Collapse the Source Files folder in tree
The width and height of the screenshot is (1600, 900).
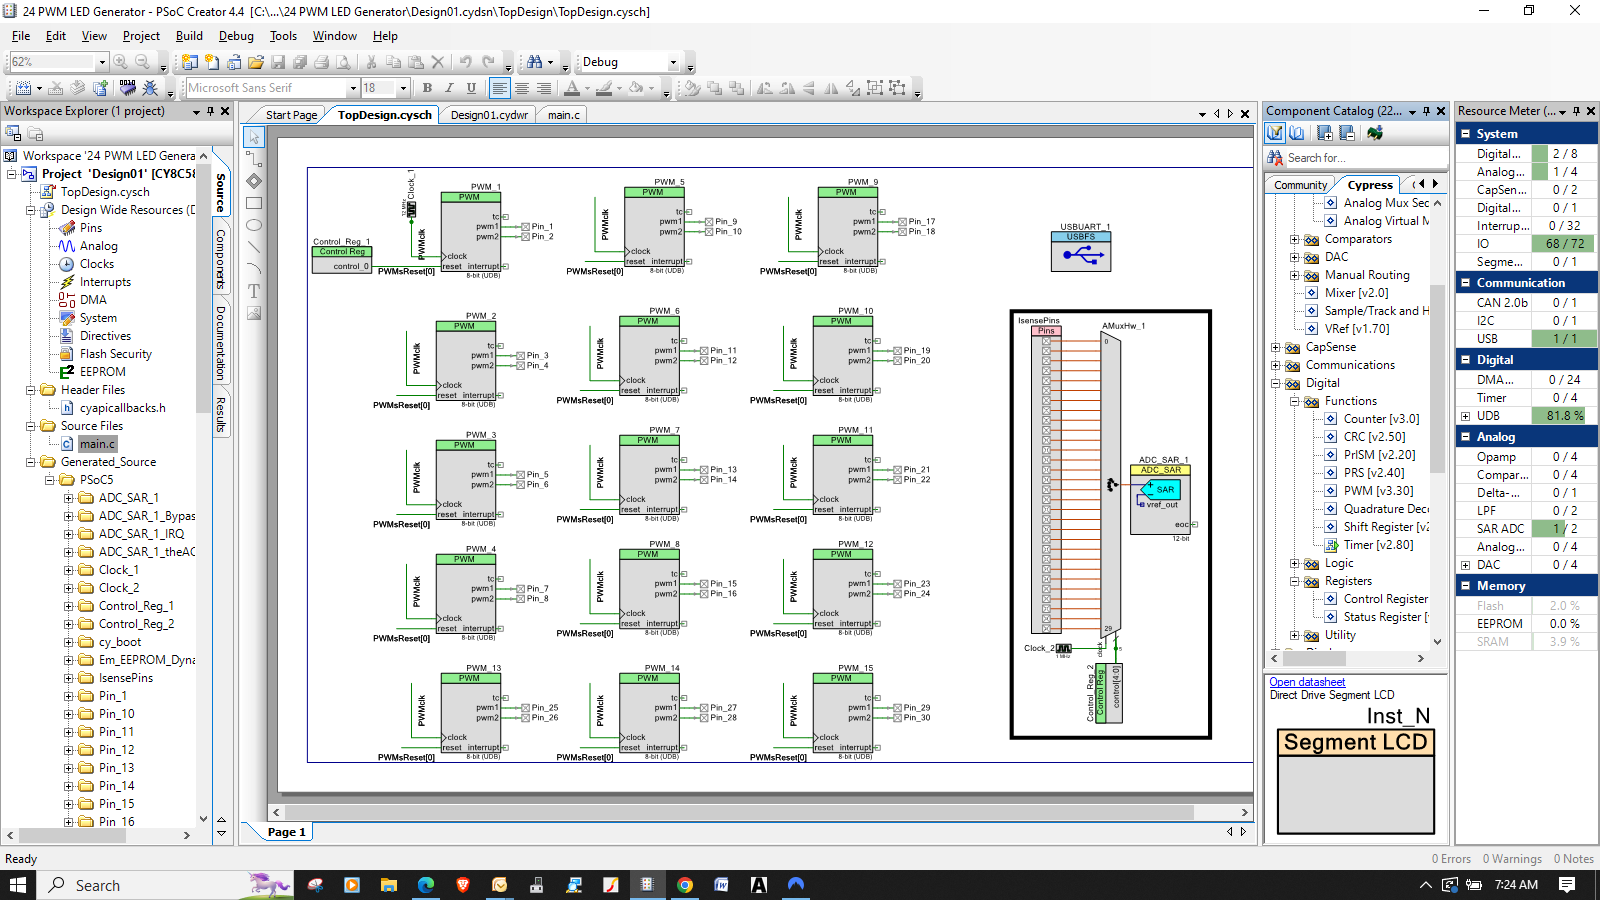[31, 426]
